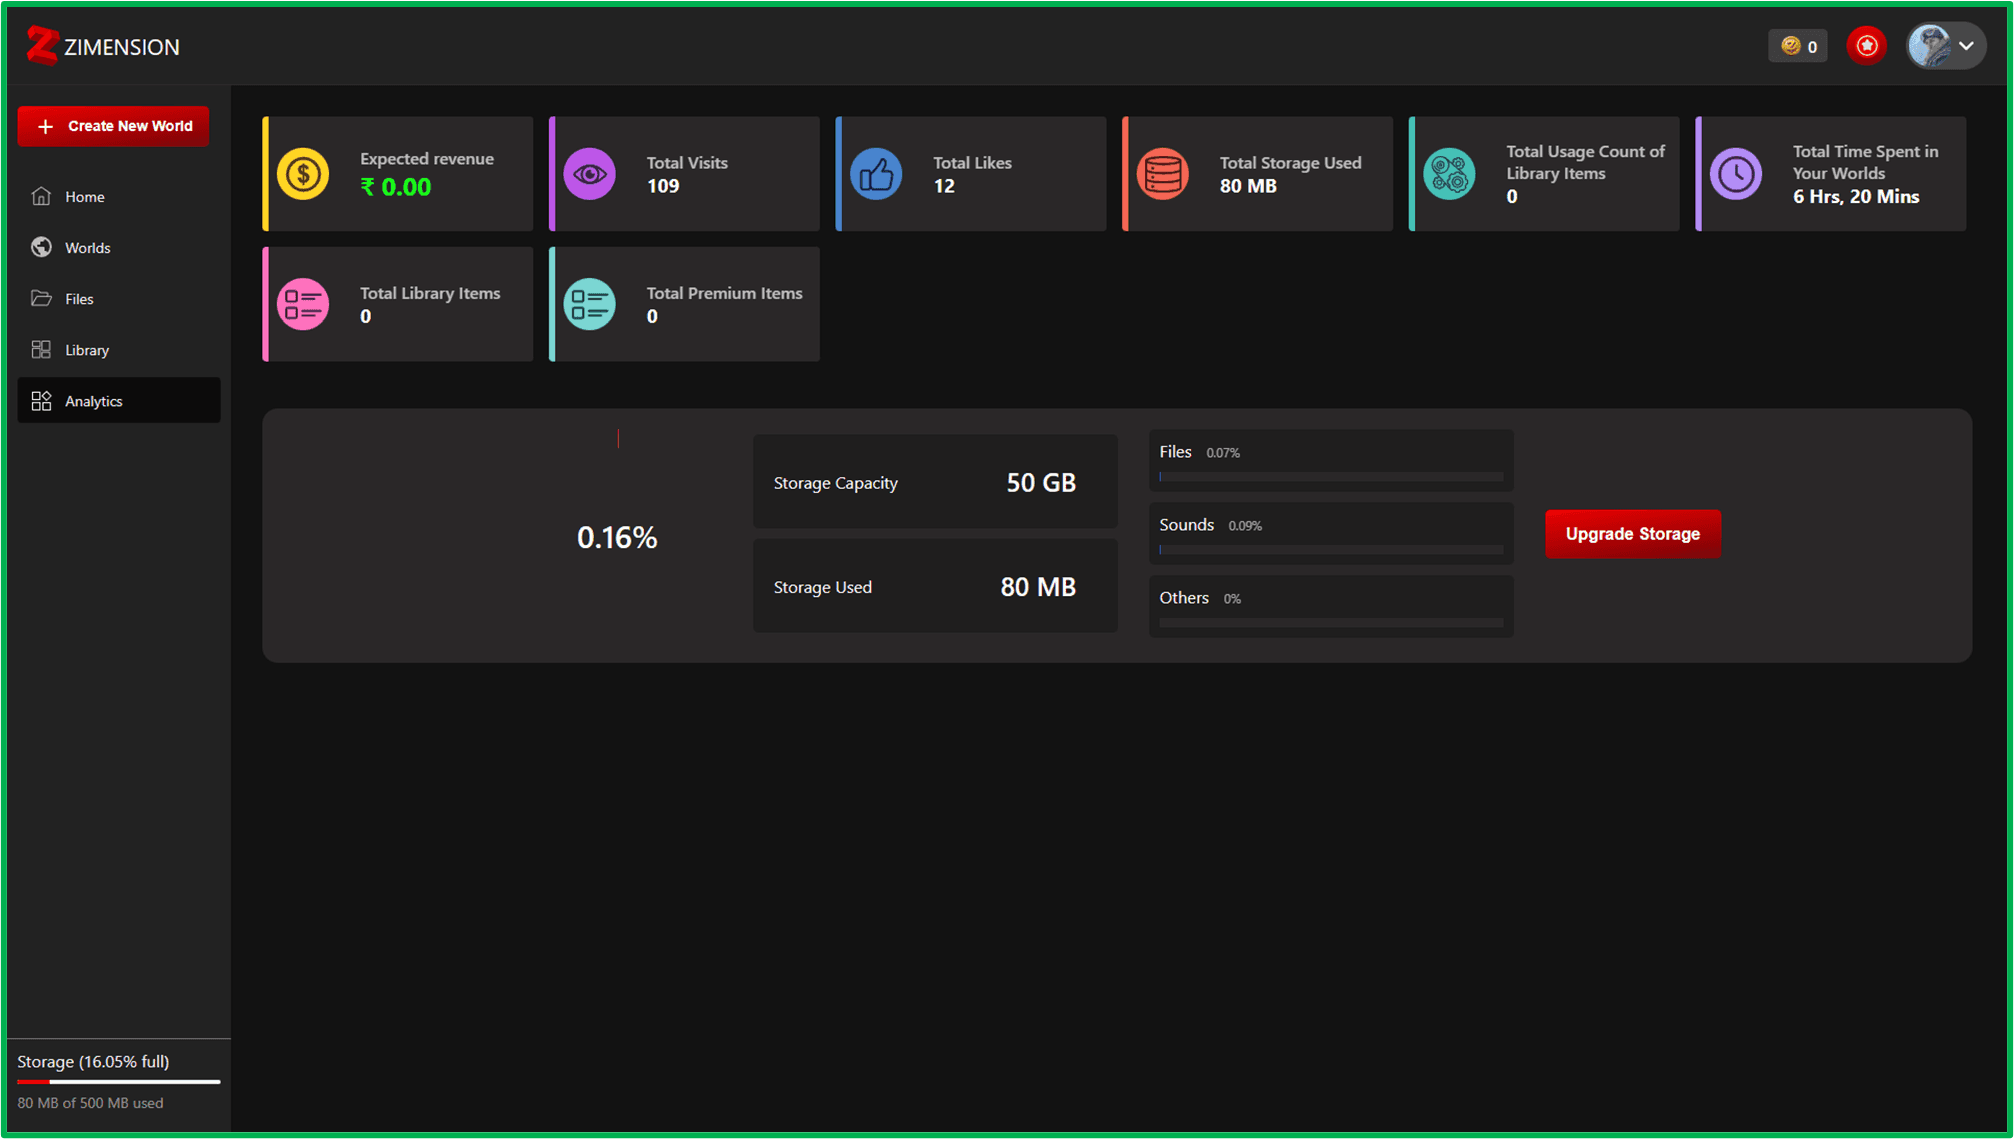
Task: Open the coin balance indicator
Action: click(1798, 46)
